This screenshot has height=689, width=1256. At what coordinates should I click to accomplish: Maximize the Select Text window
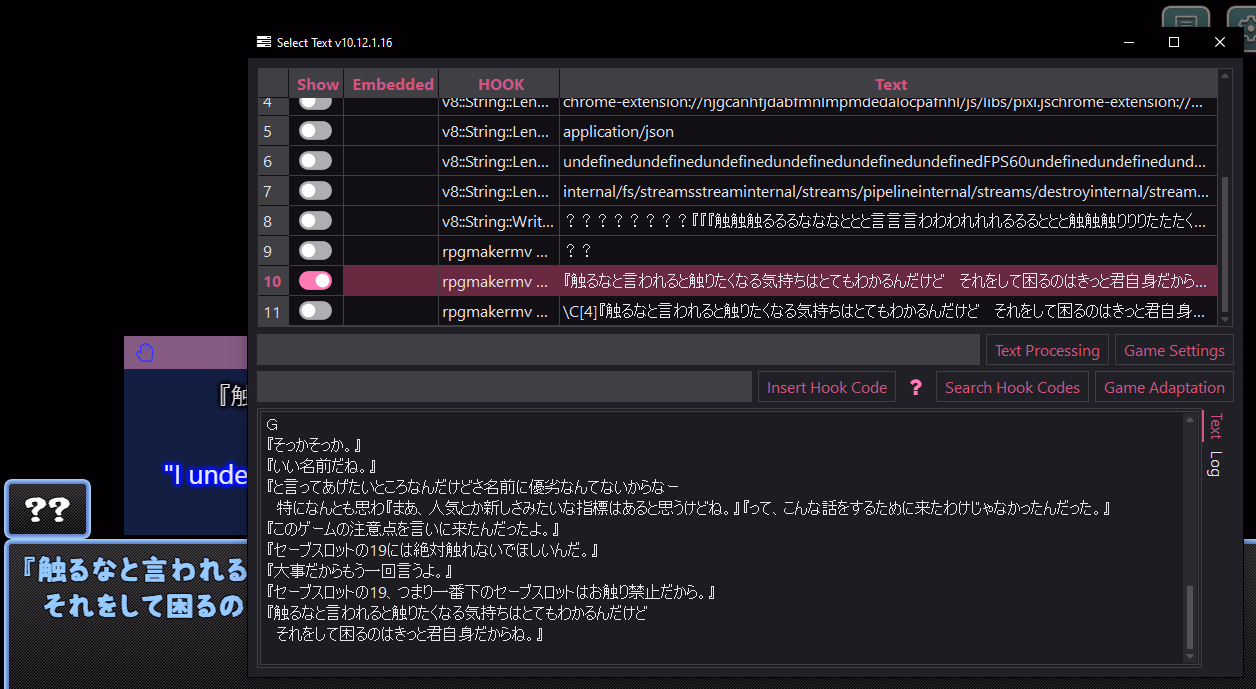(1174, 42)
